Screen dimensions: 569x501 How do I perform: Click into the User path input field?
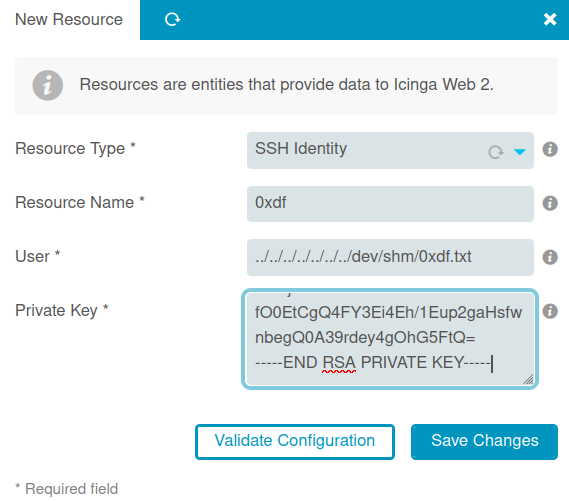click(x=390, y=258)
